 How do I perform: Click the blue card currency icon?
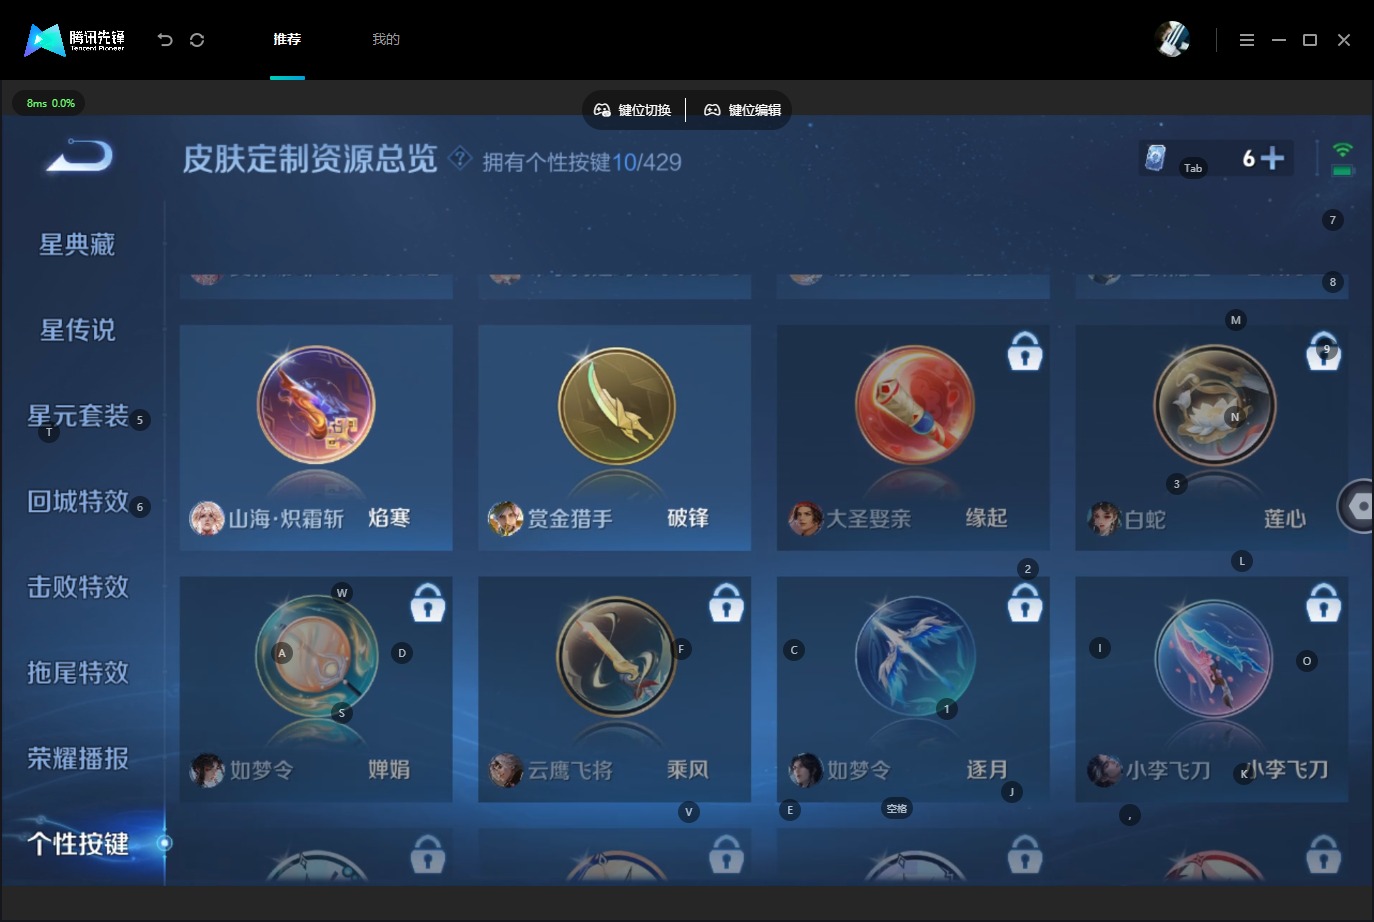point(1155,158)
